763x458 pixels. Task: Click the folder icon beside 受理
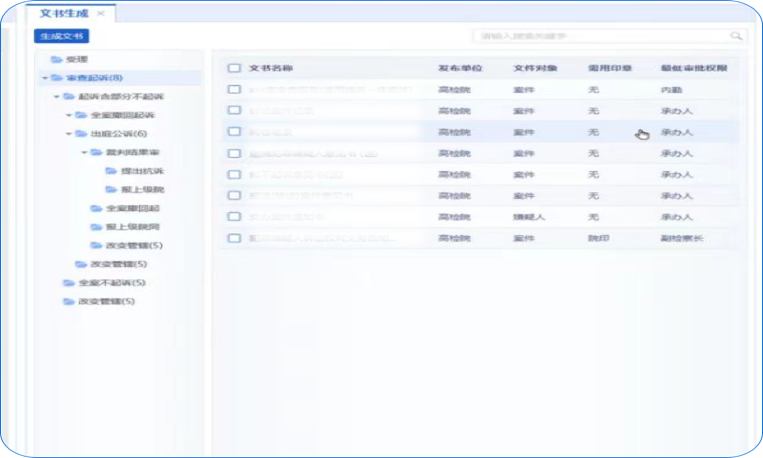(x=56, y=59)
